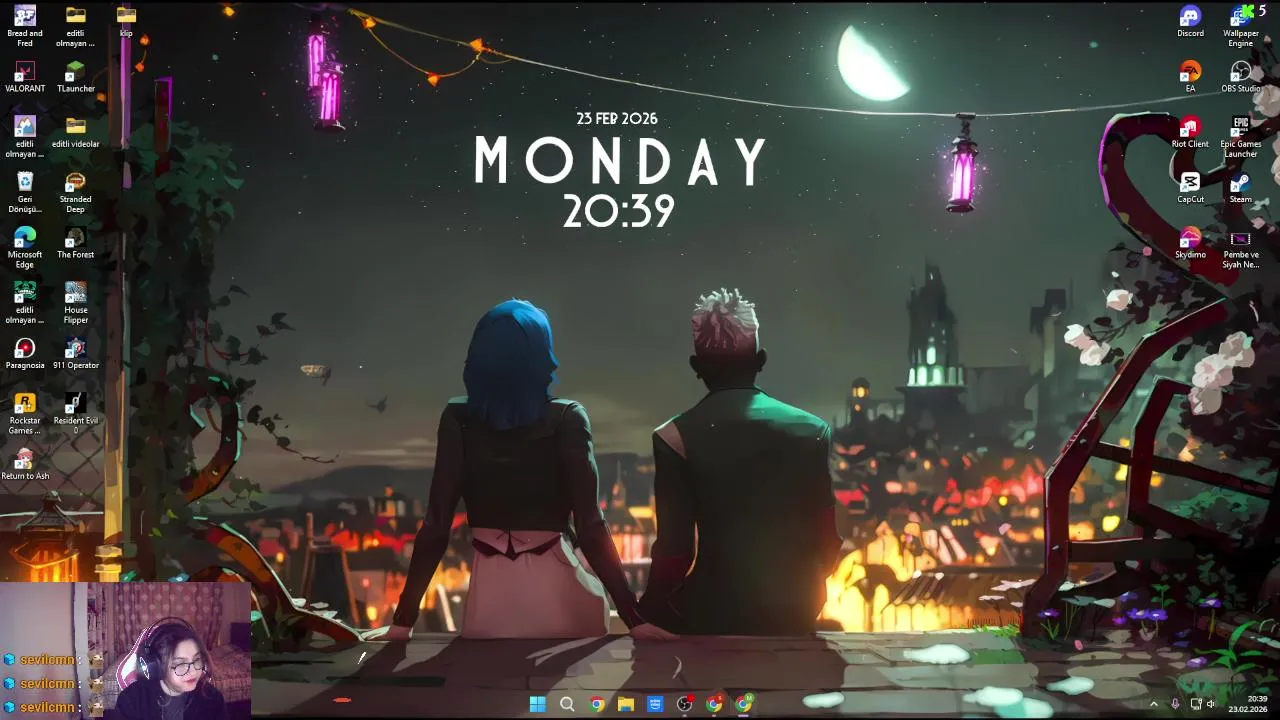Launch Resident Evil 0 shortcut

[x=76, y=414]
